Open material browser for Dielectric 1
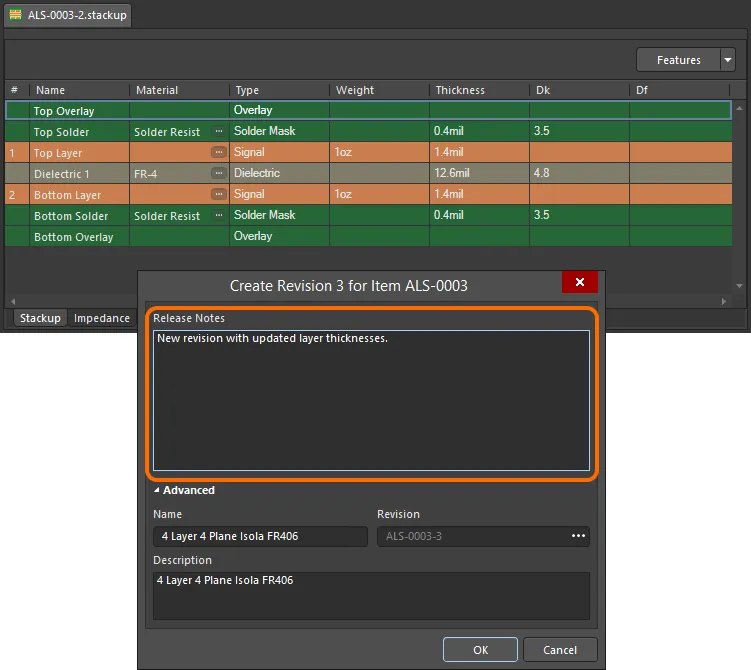751x670 pixels. tap(218, 173)
